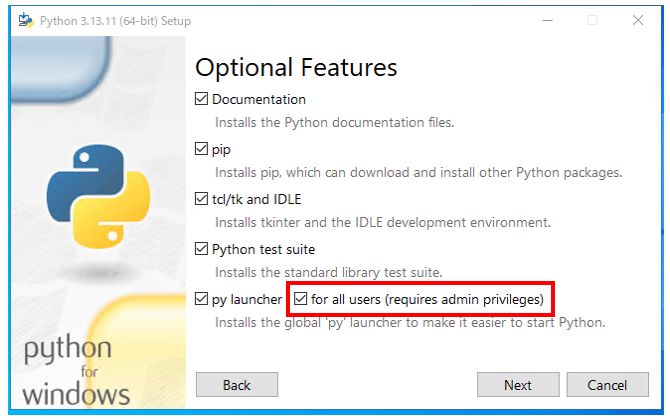
Task: Click the Python icon in the title bar
Action: coord(23,21)
